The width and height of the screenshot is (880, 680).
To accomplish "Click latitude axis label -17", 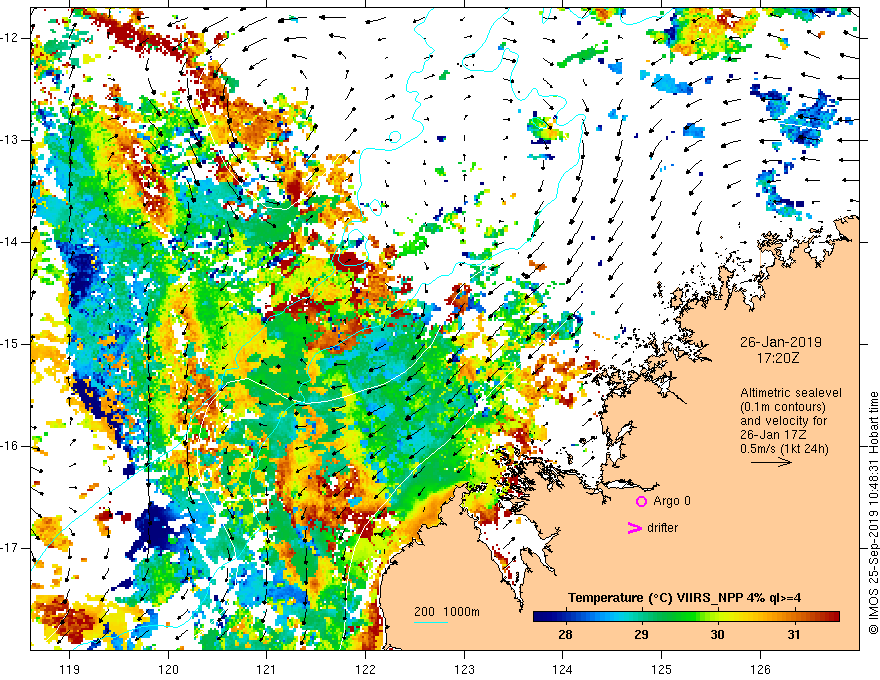I will point(11,548).
